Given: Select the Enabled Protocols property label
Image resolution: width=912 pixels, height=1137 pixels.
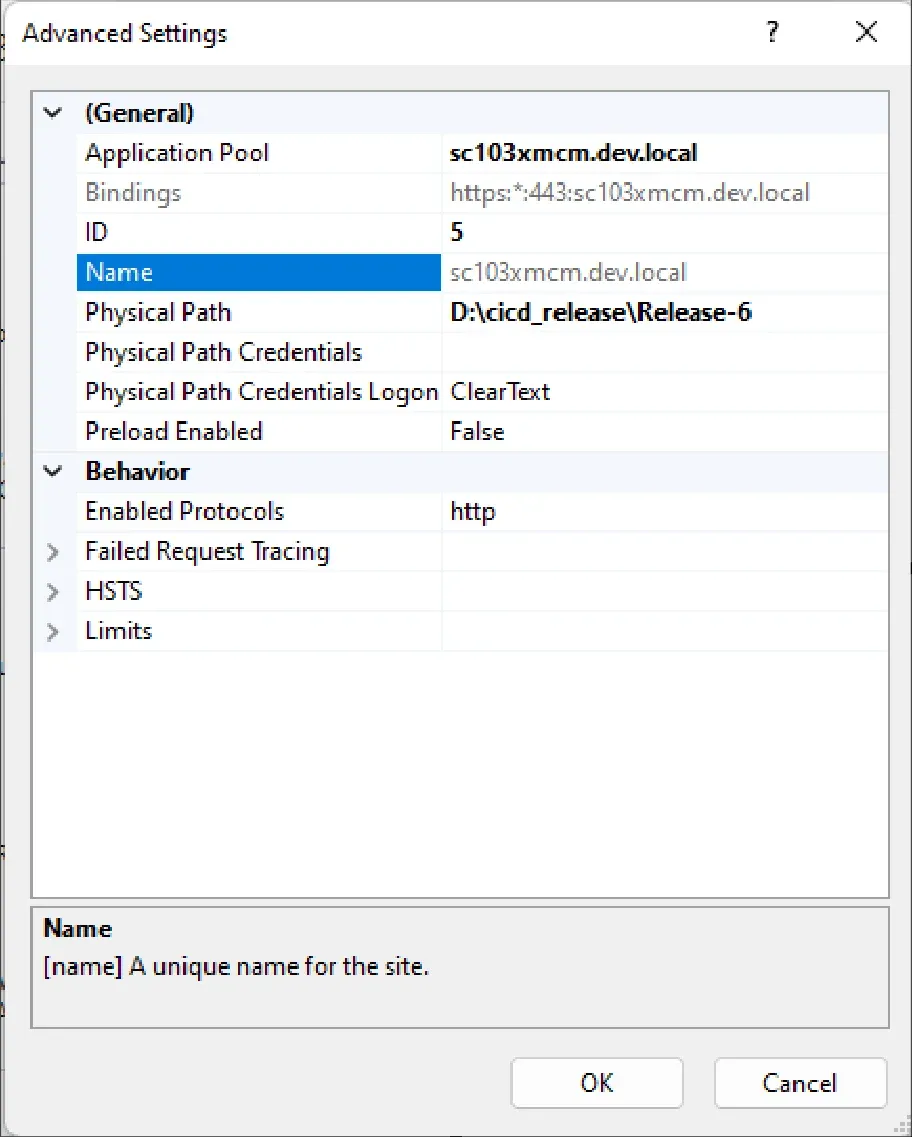Looking at the screenshot, I should (x=185, y=512).
